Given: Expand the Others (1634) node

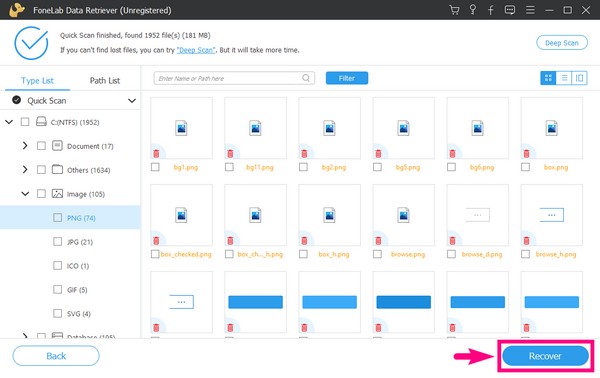Looking at the screenshot, I should 25,169.
